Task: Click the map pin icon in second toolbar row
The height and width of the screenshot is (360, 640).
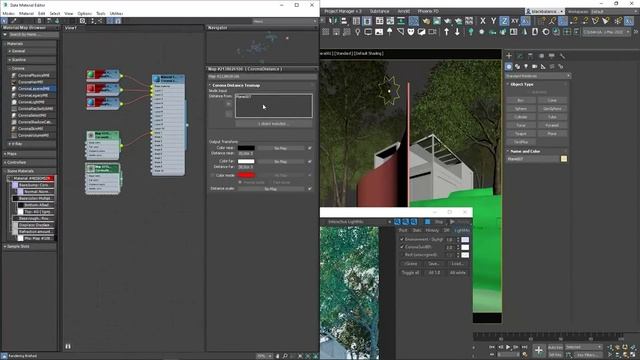Action: click(358, 32)
